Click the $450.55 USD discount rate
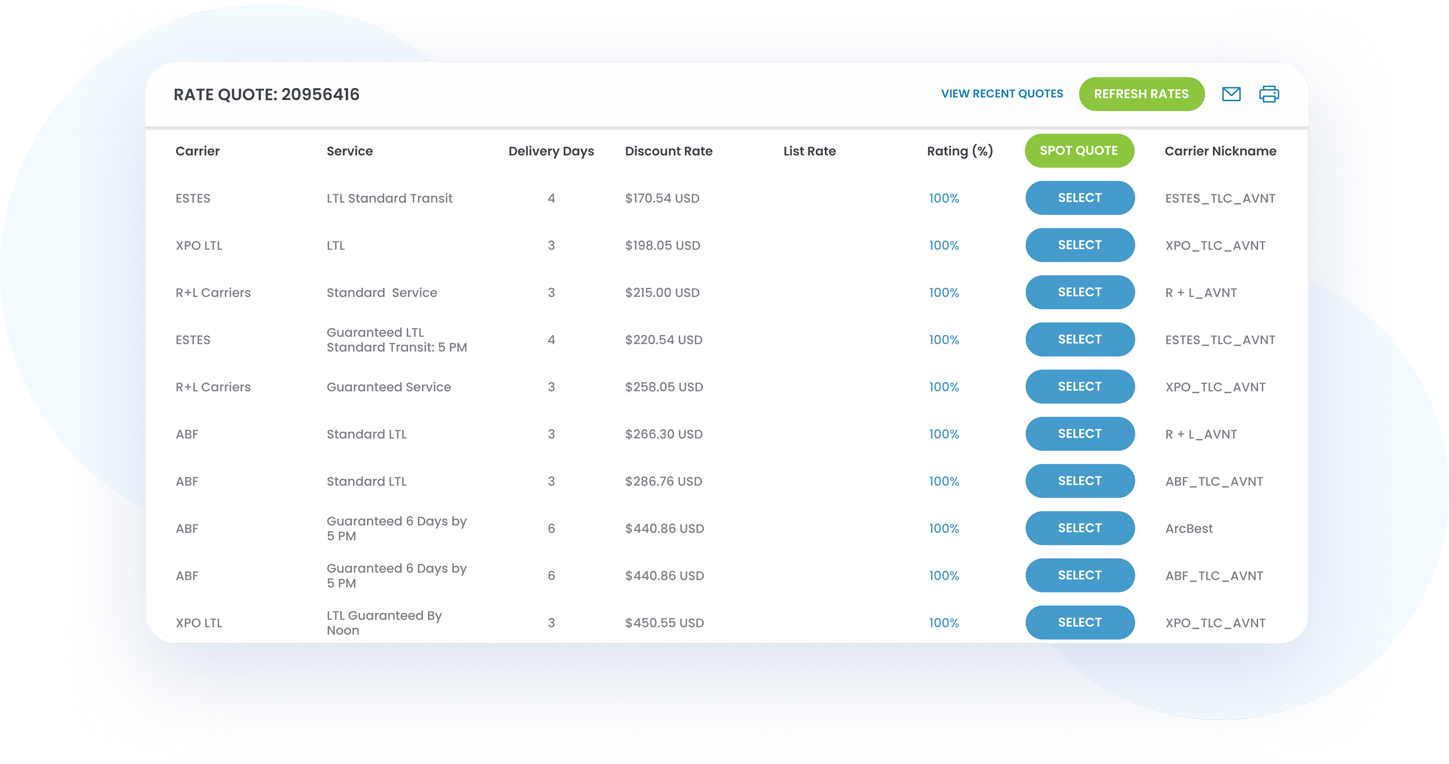This screenshot has width=1449, height=764. [x=664, y=623]
